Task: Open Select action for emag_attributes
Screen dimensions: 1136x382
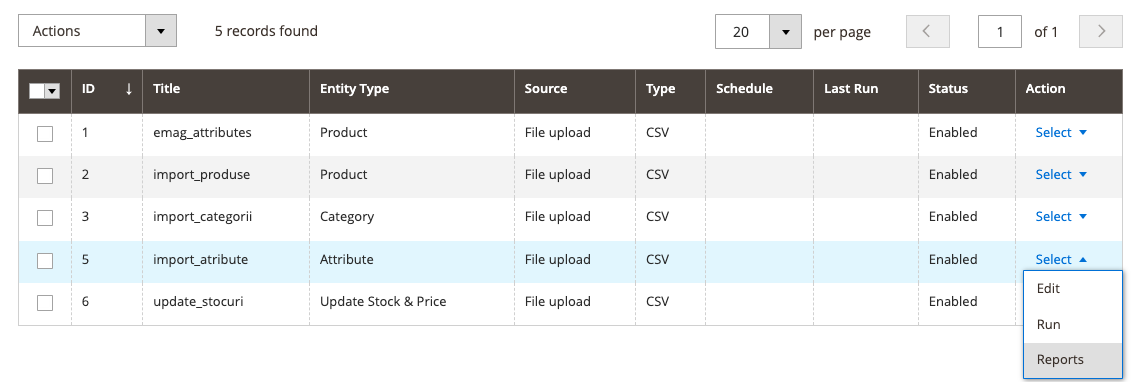Action: pyautogui.click(x=1061, y=133)
